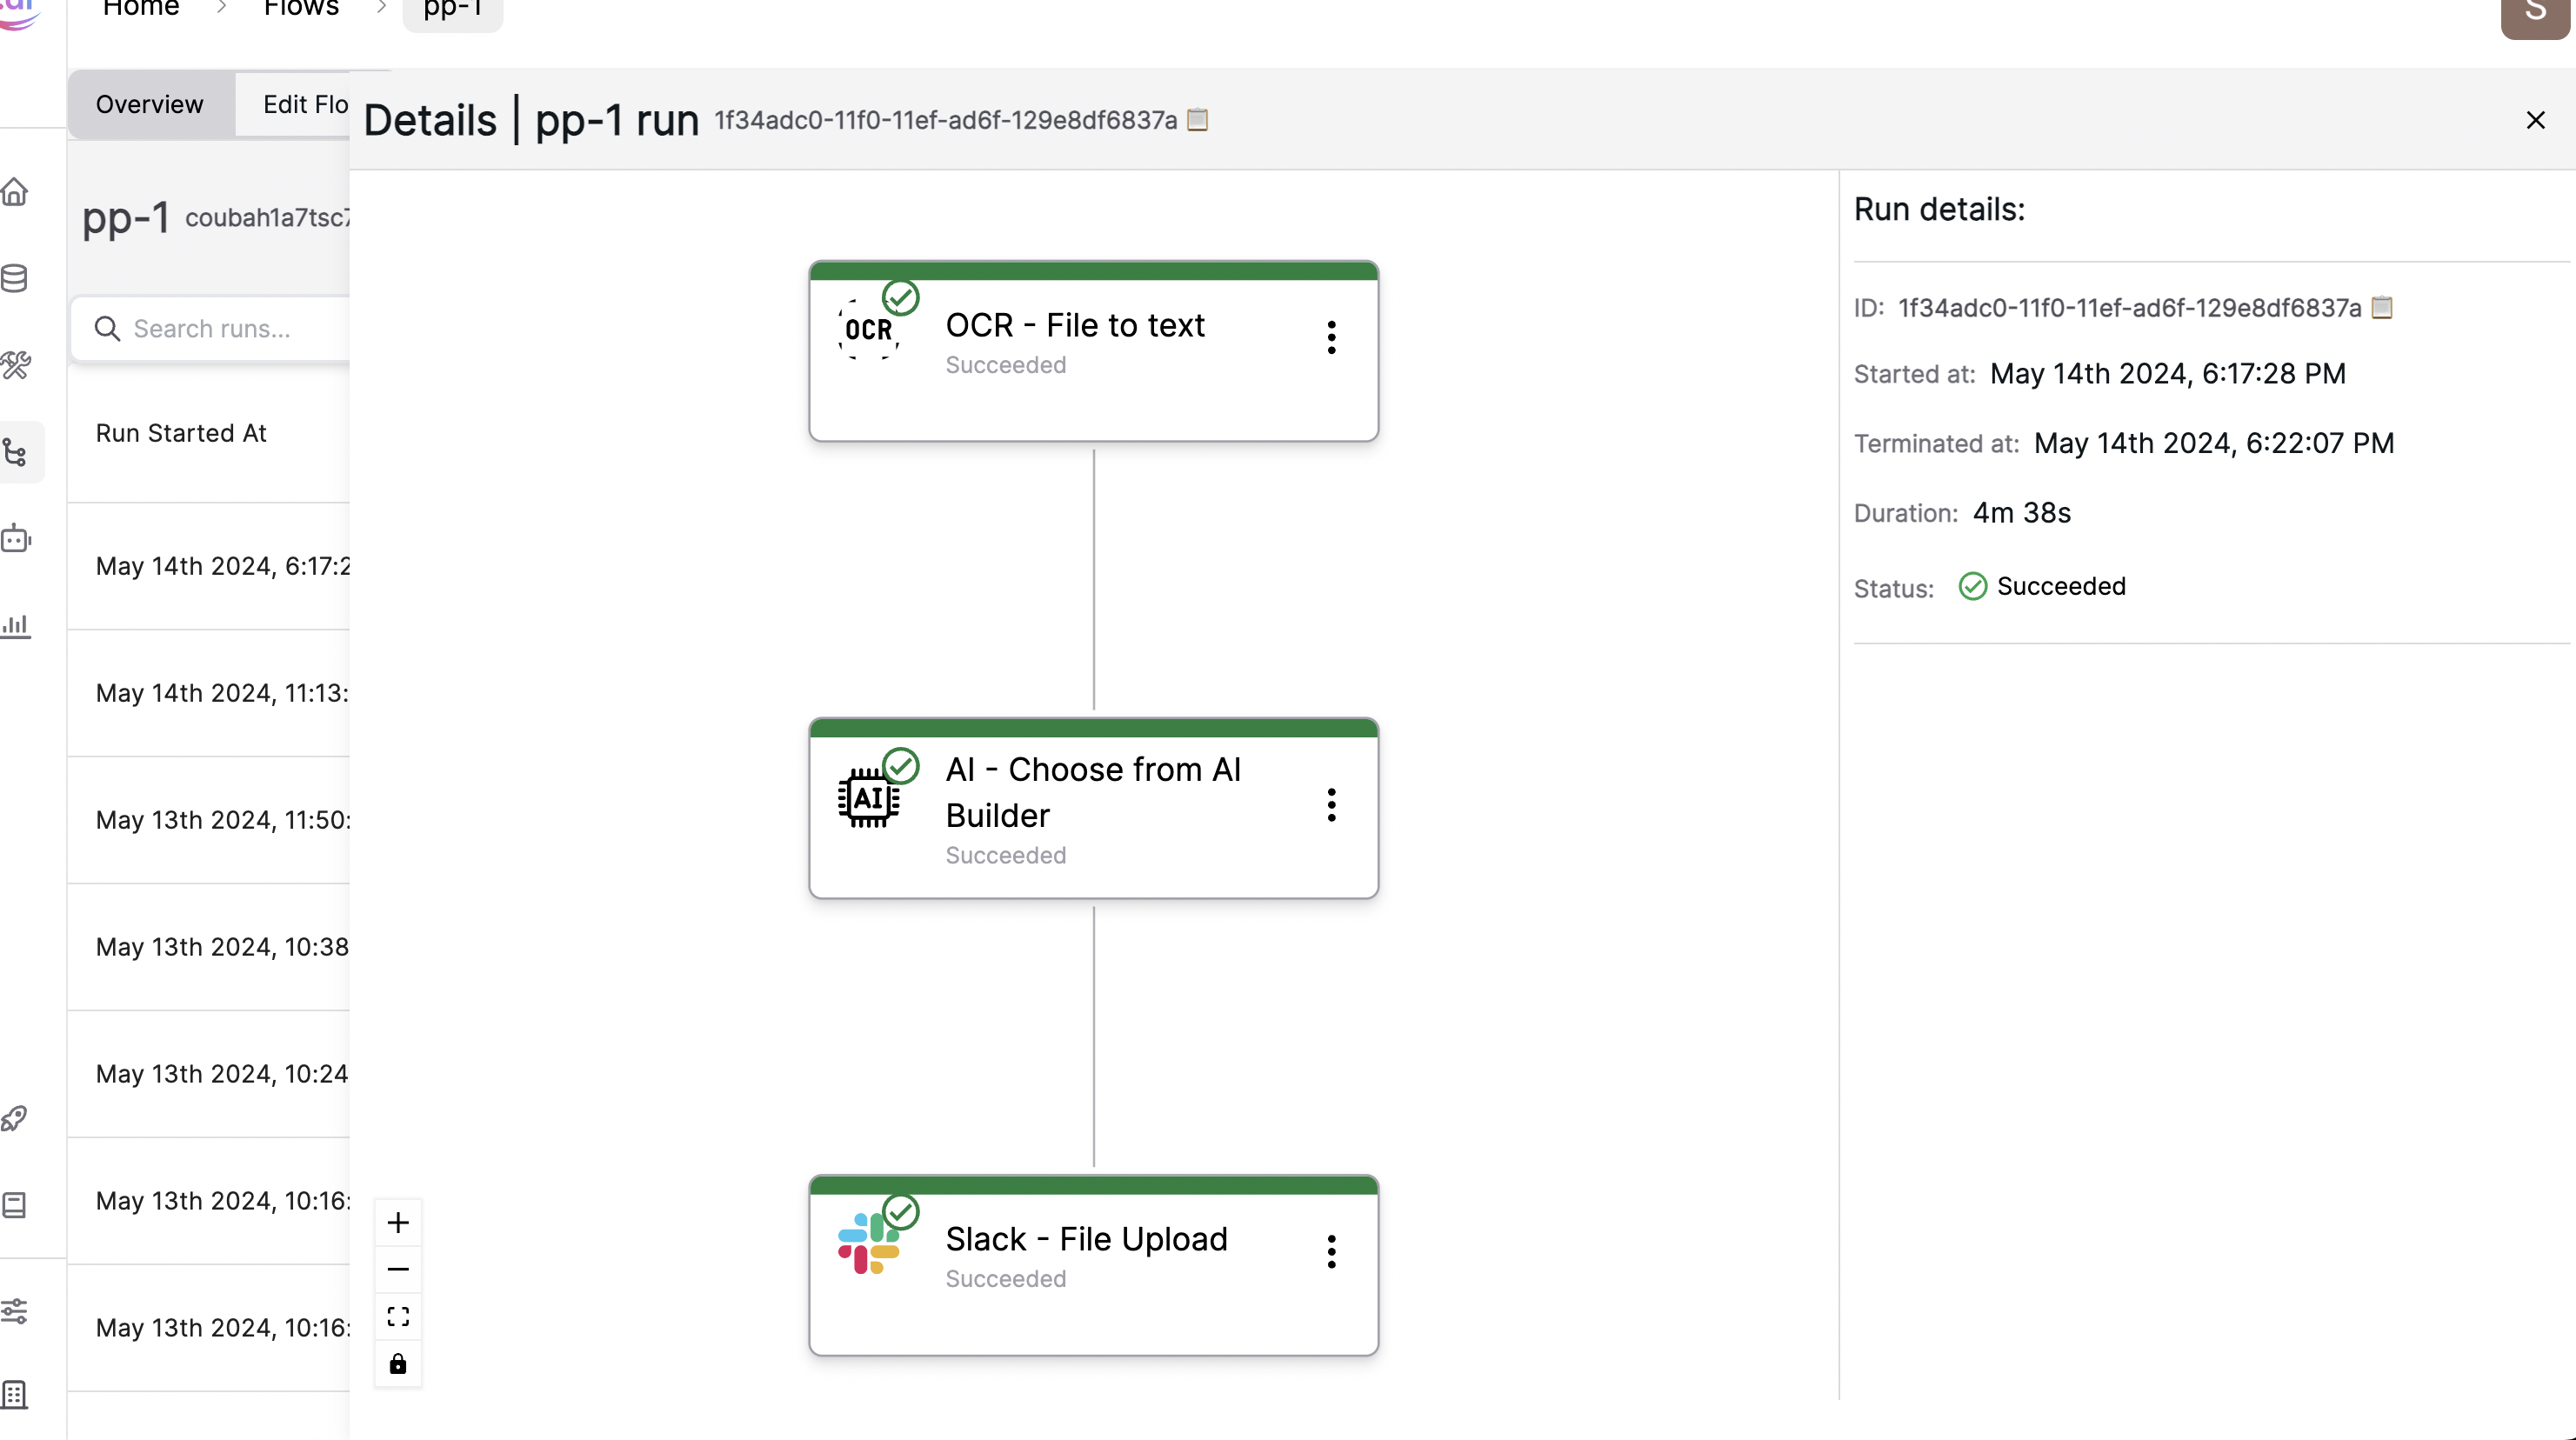
Task: Click the rocket icon in sidebar
Action: pos(16,1118)
